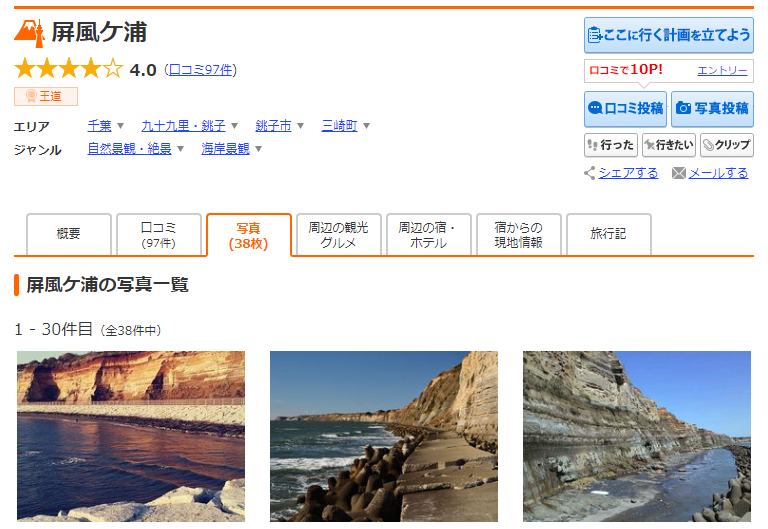Click the speech bubble icon on 口コミ投稿
The width and height of the screenshot is (768, 529).
pyautogui.click(x=595, y=108)
